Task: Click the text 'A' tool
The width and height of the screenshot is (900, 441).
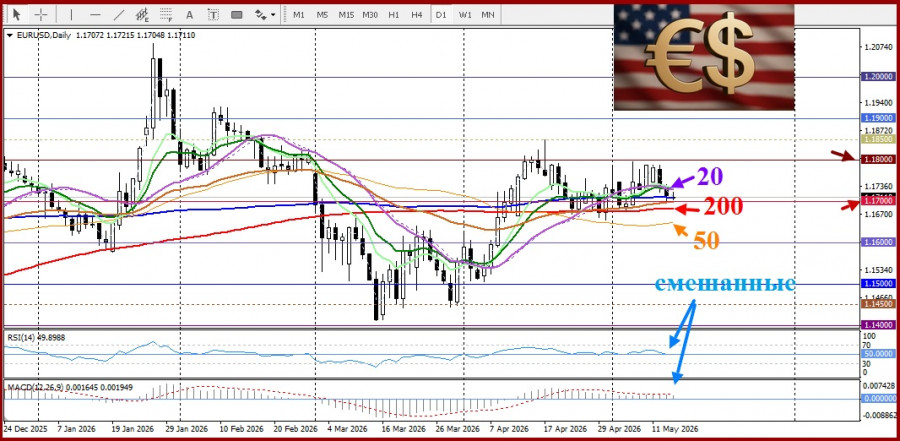Action: click(x=189, y=15)
